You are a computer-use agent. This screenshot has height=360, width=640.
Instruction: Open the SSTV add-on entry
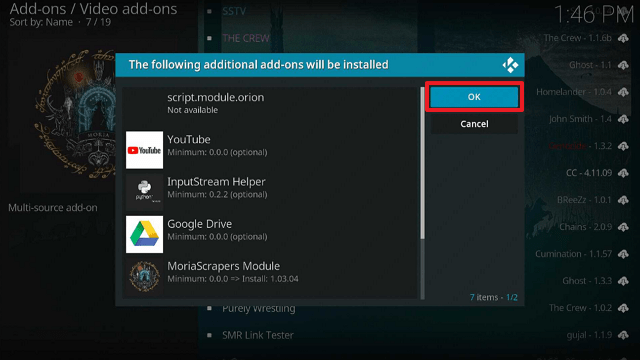[234, 11]
